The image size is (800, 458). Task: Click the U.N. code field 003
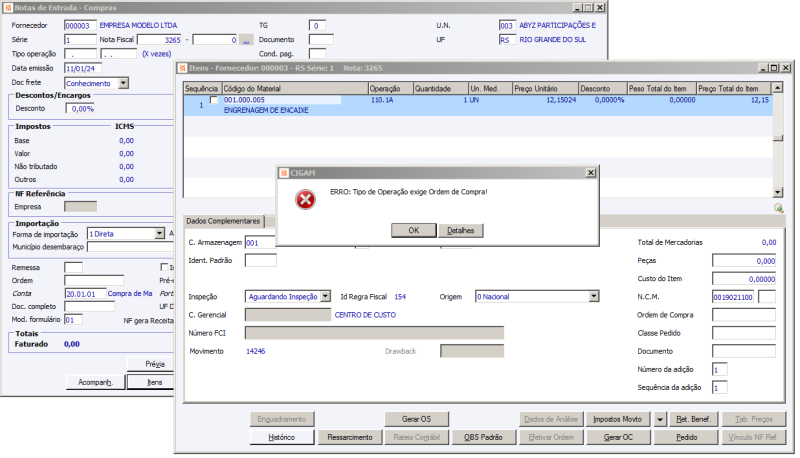[x=507, y=26]
